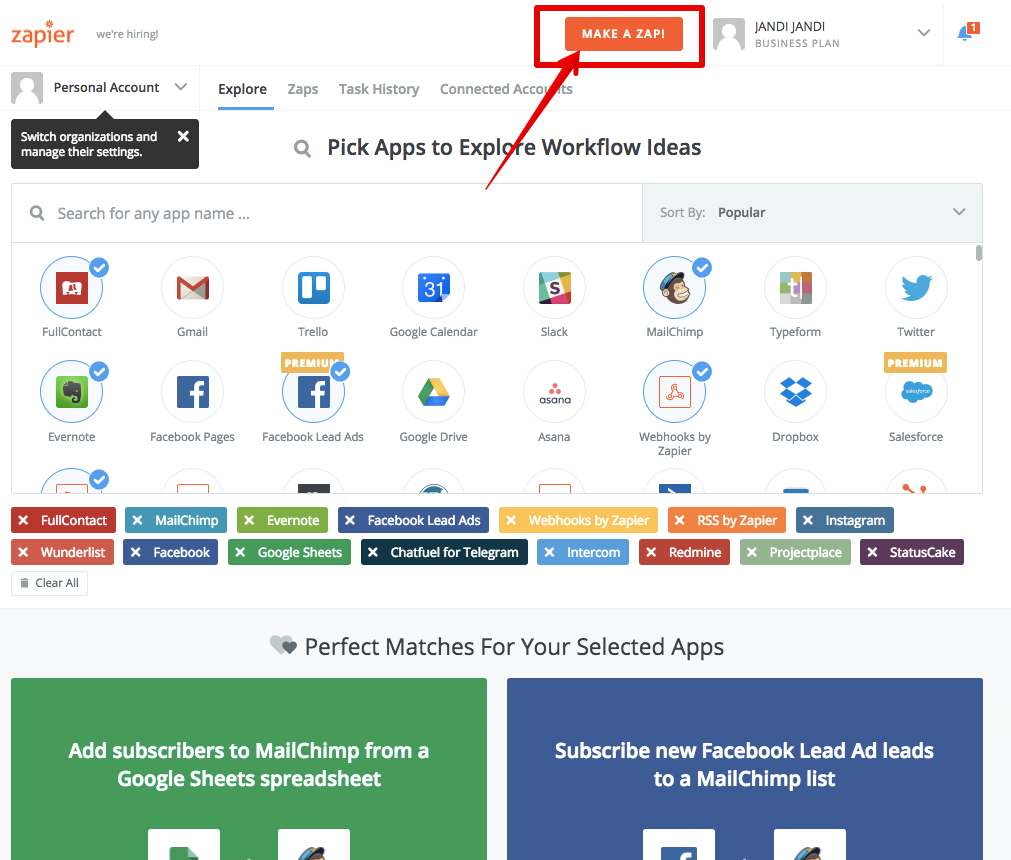This screenshot has width=1011, height=860.
Task: Open the JANDI JANDI user menu chevron
Action: [924, 33]
